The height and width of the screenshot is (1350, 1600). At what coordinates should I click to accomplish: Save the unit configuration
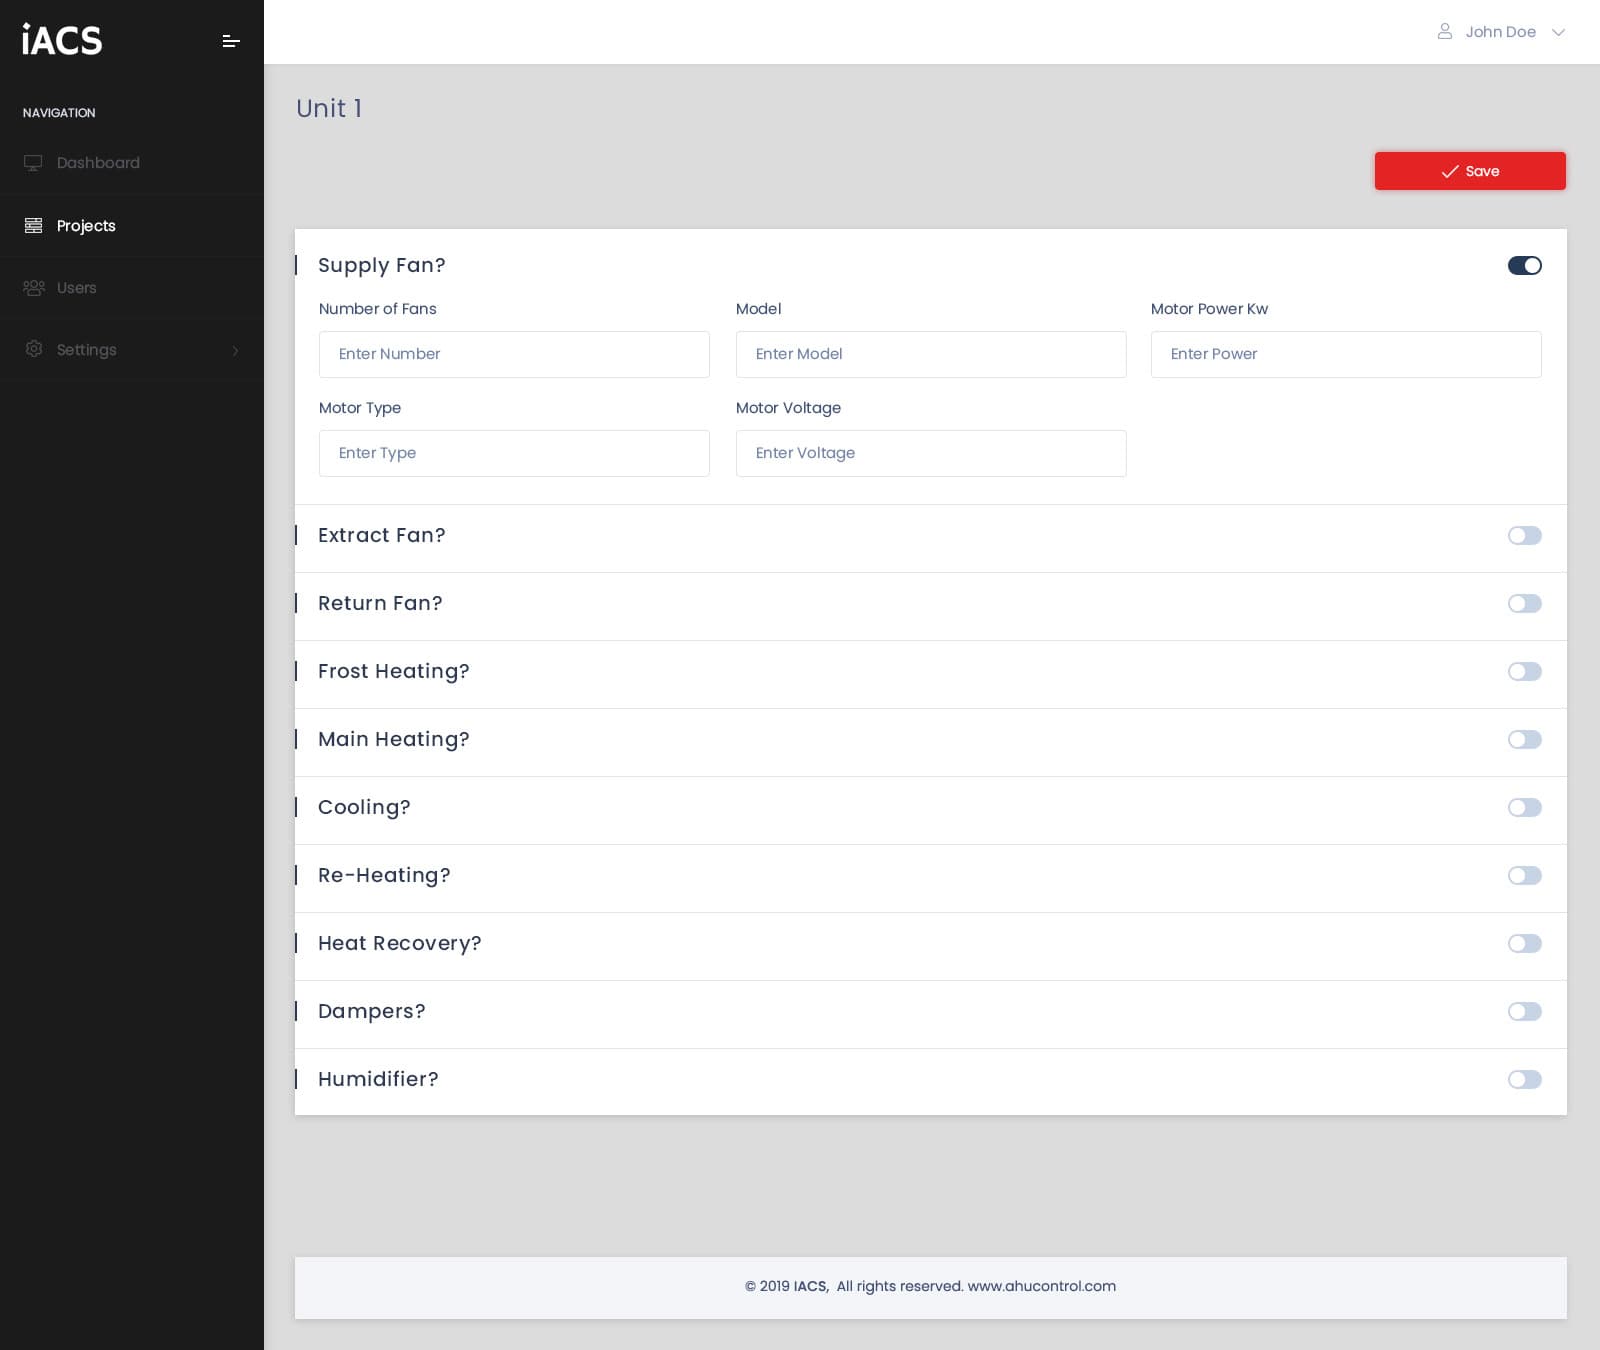coord(1470,171)
